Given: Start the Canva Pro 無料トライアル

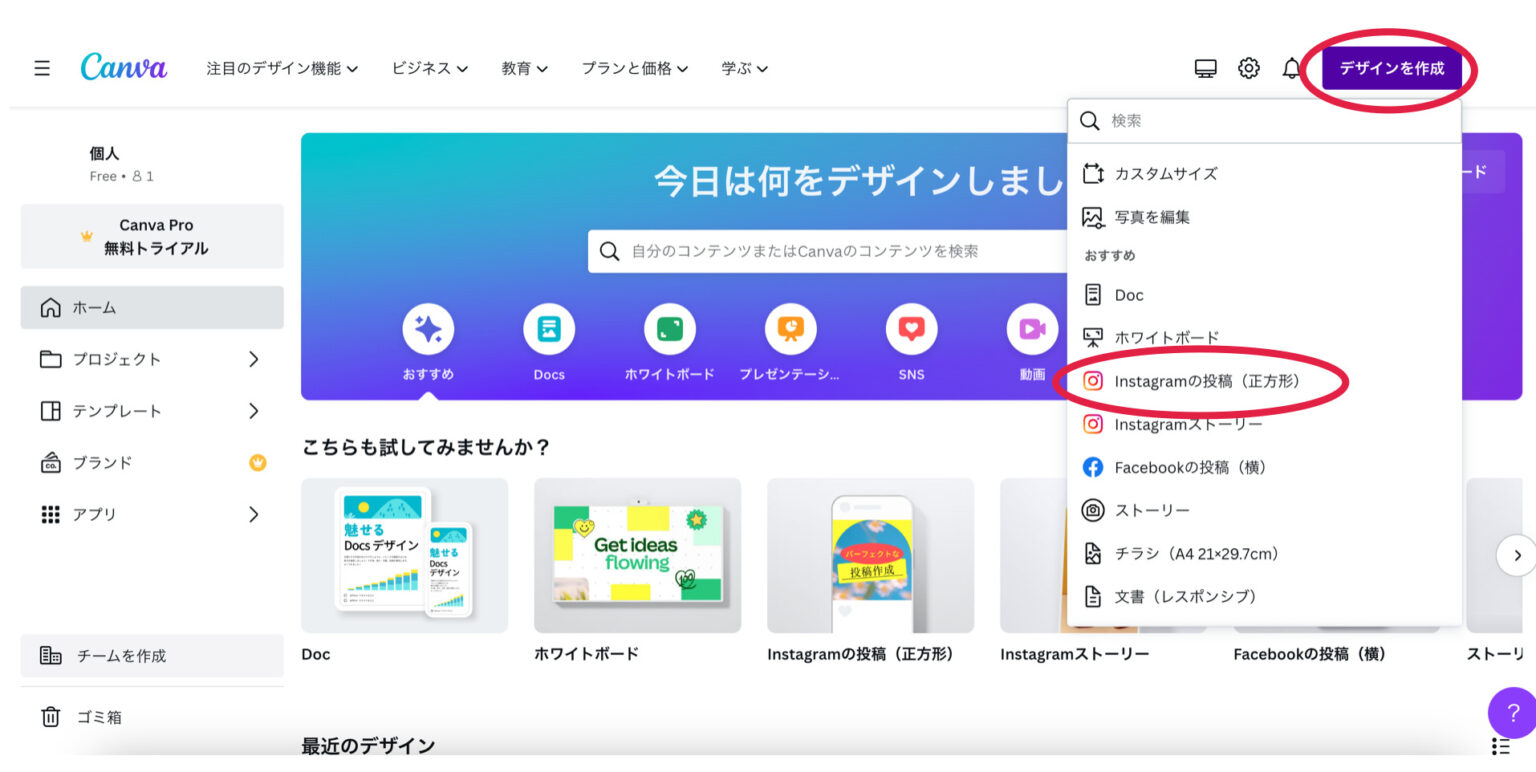Looking at the screenshot, I should coord(151,236).
